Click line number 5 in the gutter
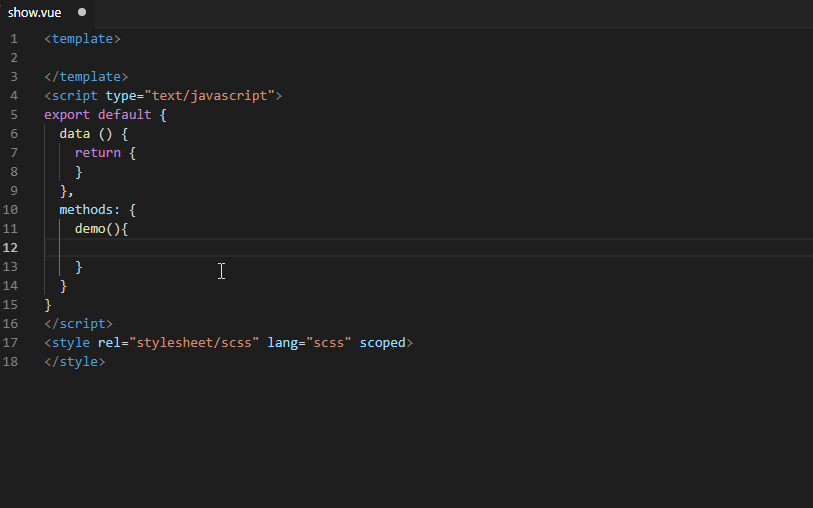Viewport: 813px width, 508px height. pos(14,115)
